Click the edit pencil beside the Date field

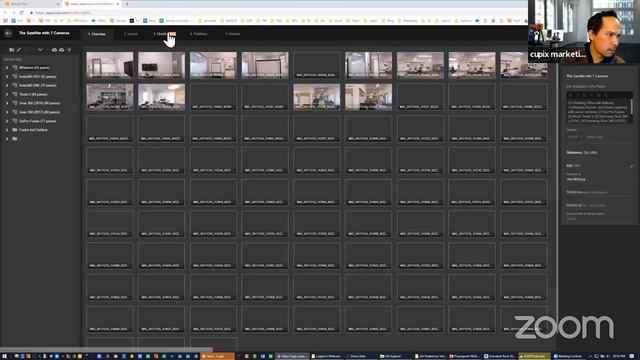(631, 166)
